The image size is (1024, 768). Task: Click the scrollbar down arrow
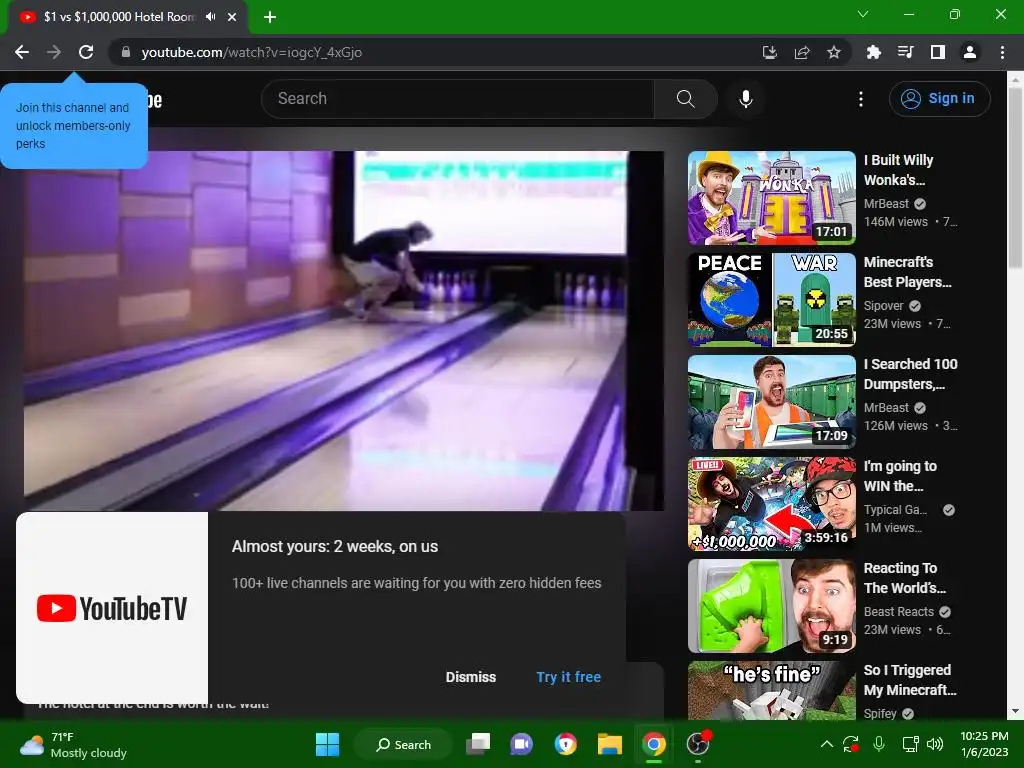tap(1015, 711)
